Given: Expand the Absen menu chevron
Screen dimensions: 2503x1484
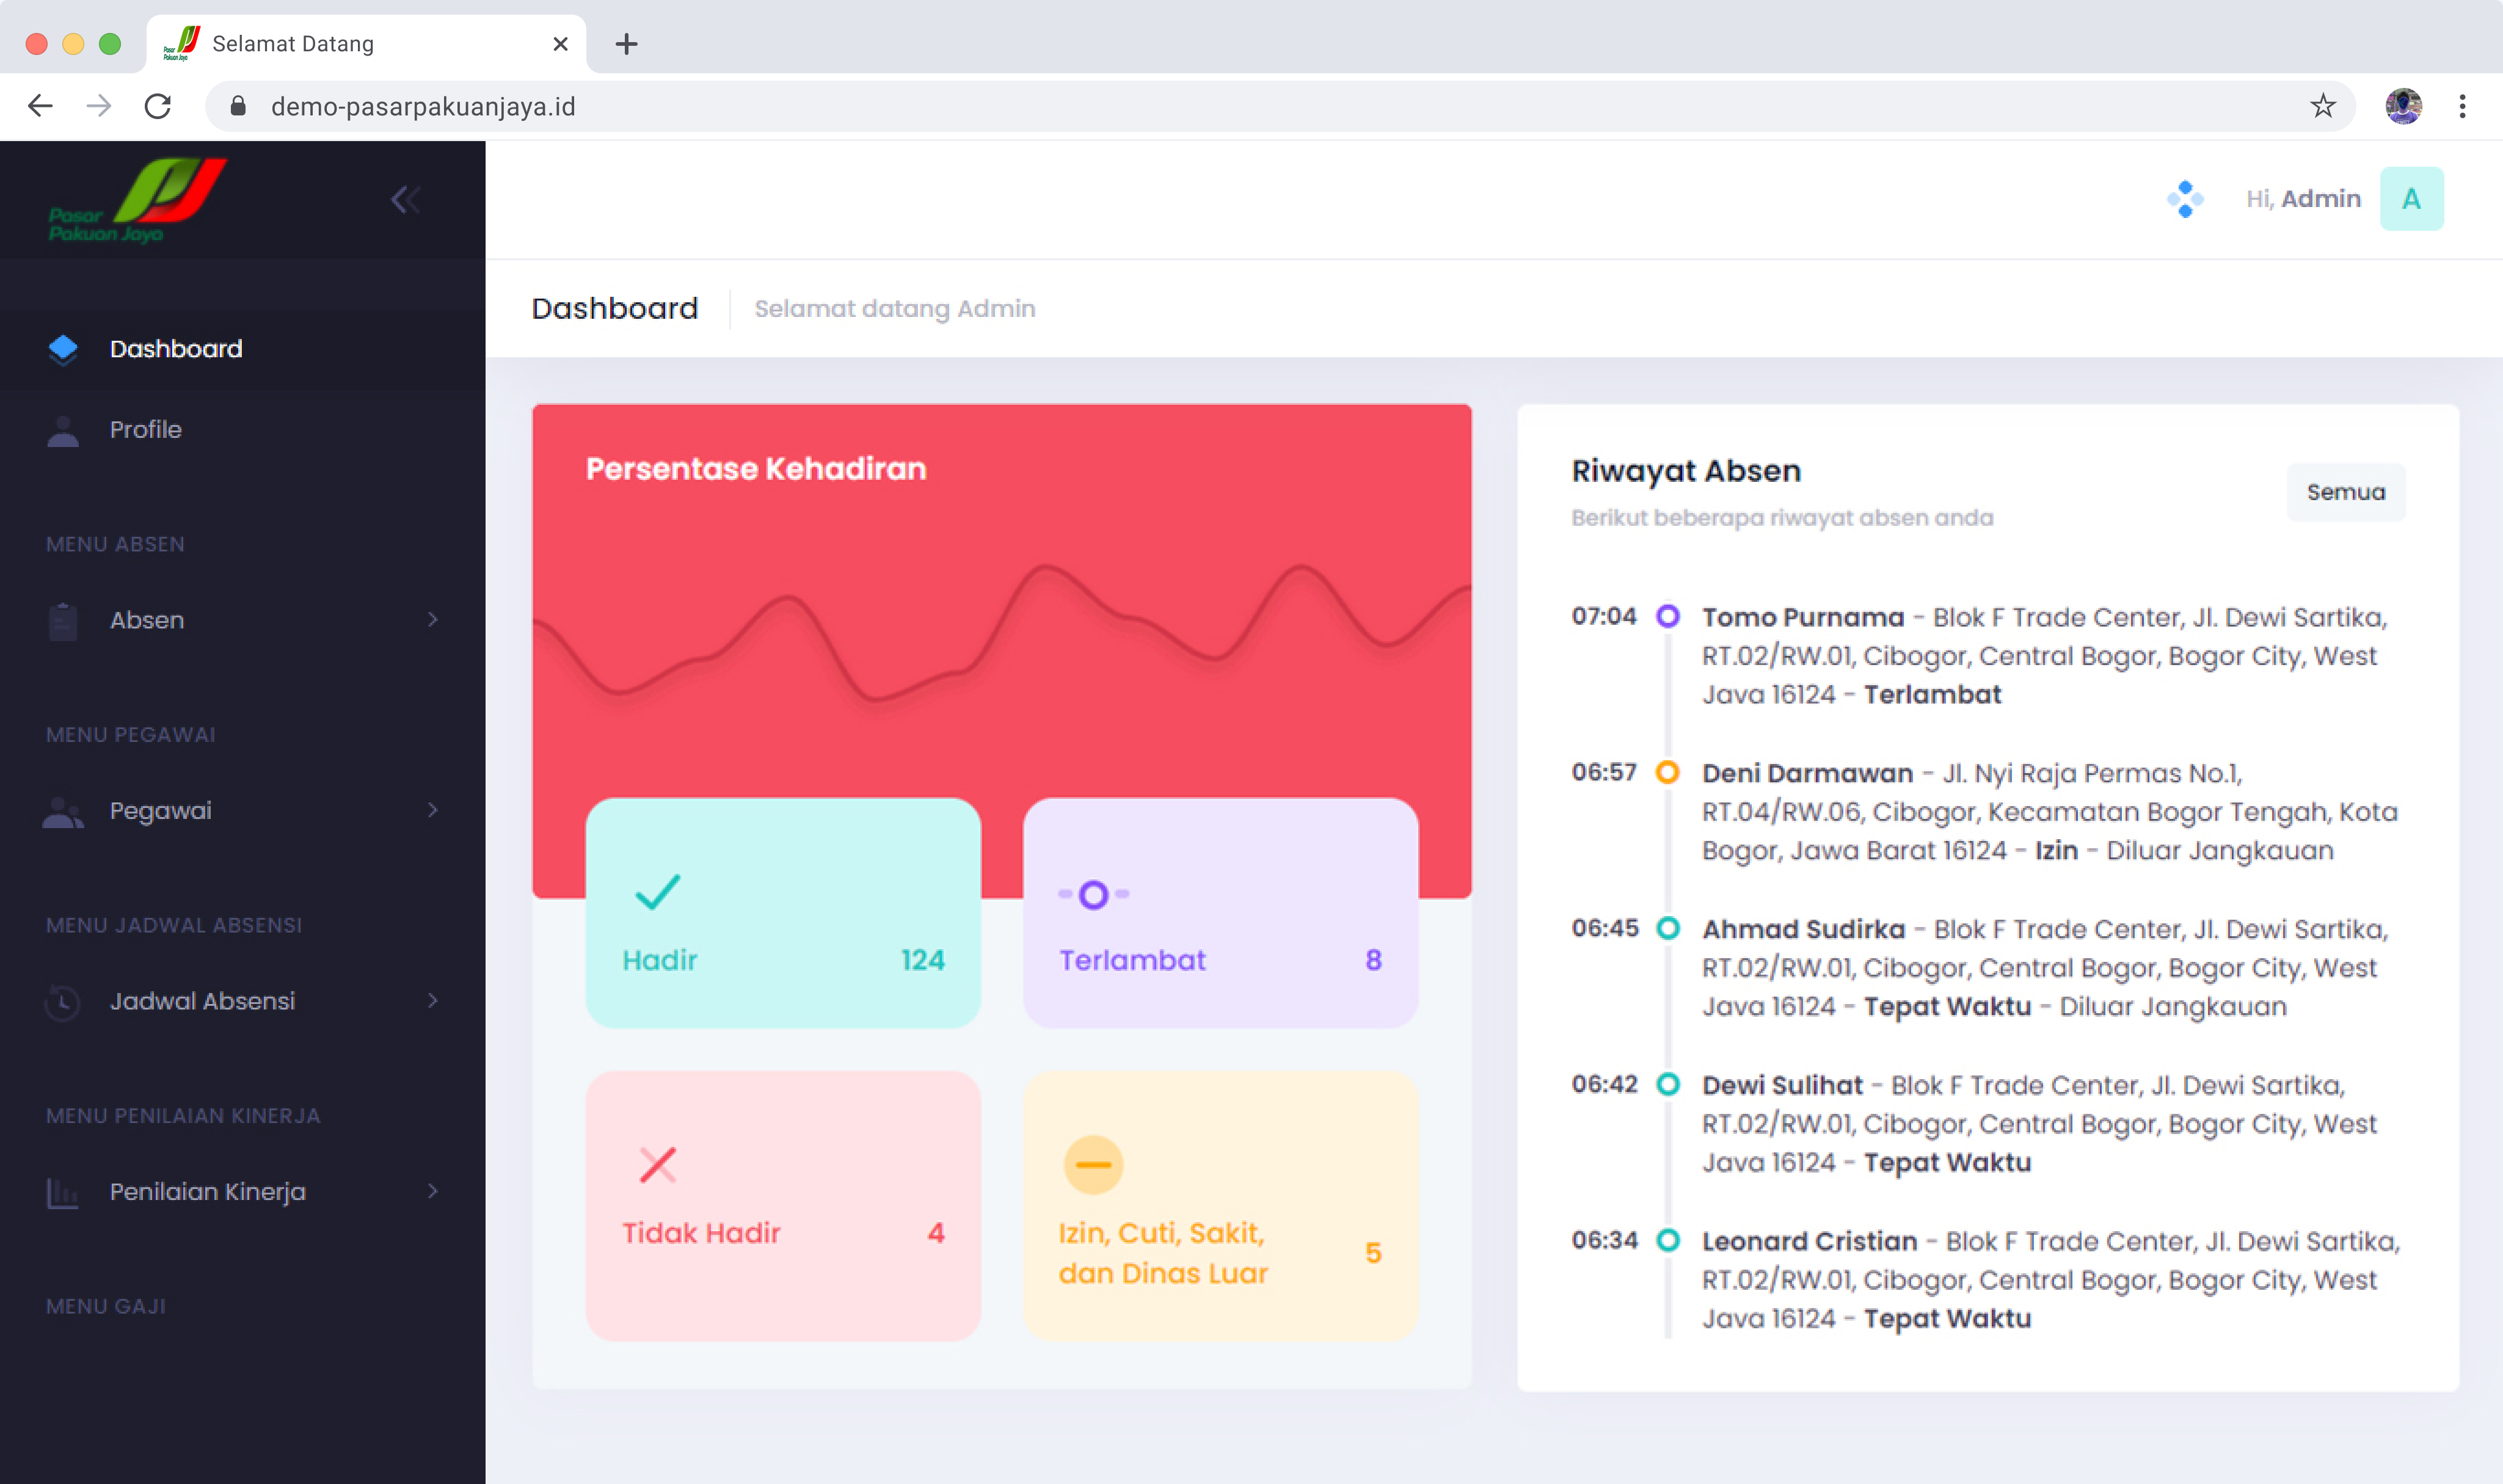Looking at the screenshot, I should [433, 620].
